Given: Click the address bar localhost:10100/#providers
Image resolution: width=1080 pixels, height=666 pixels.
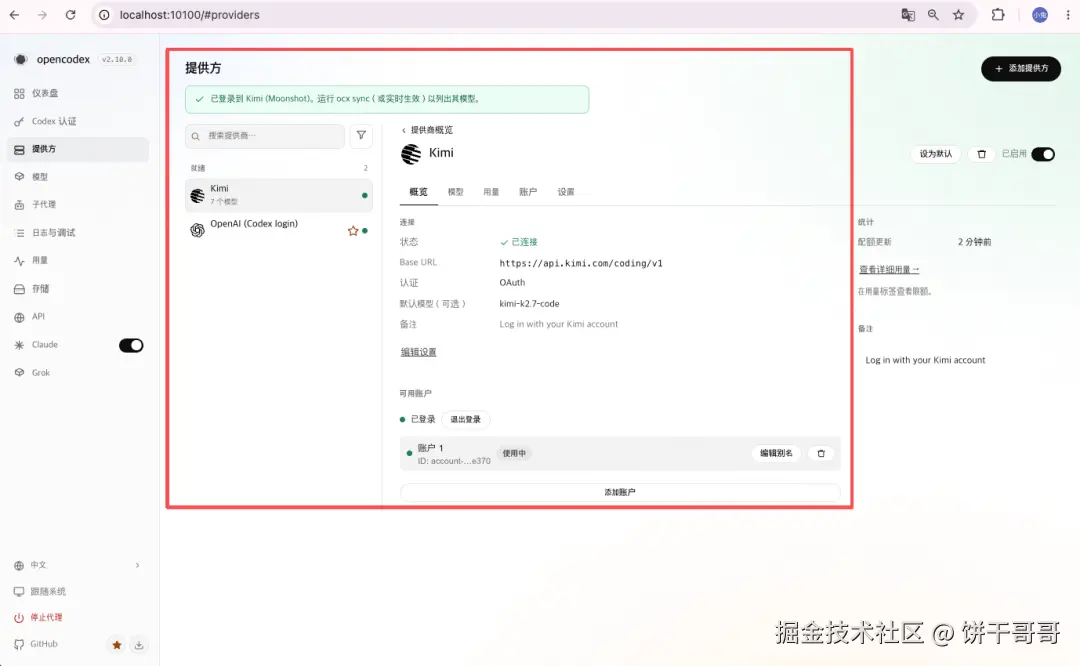Looking at the screenshot, I should 189,14.
